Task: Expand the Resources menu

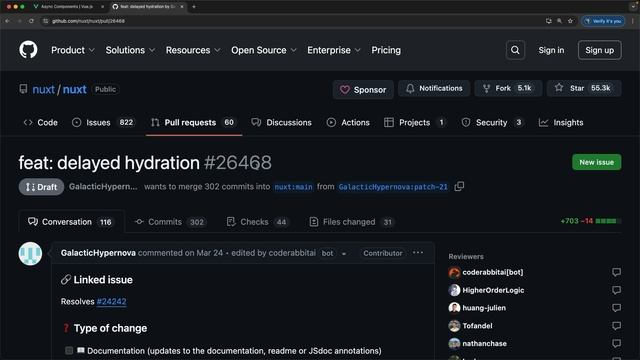Action: [193, 50]
